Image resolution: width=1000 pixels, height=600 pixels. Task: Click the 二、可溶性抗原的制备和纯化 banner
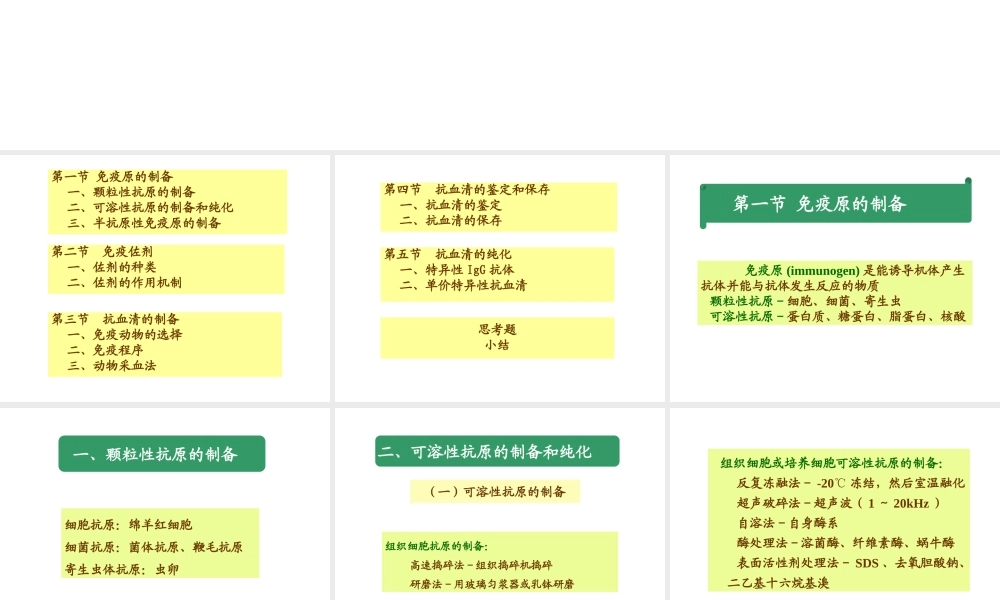[494, 451]
